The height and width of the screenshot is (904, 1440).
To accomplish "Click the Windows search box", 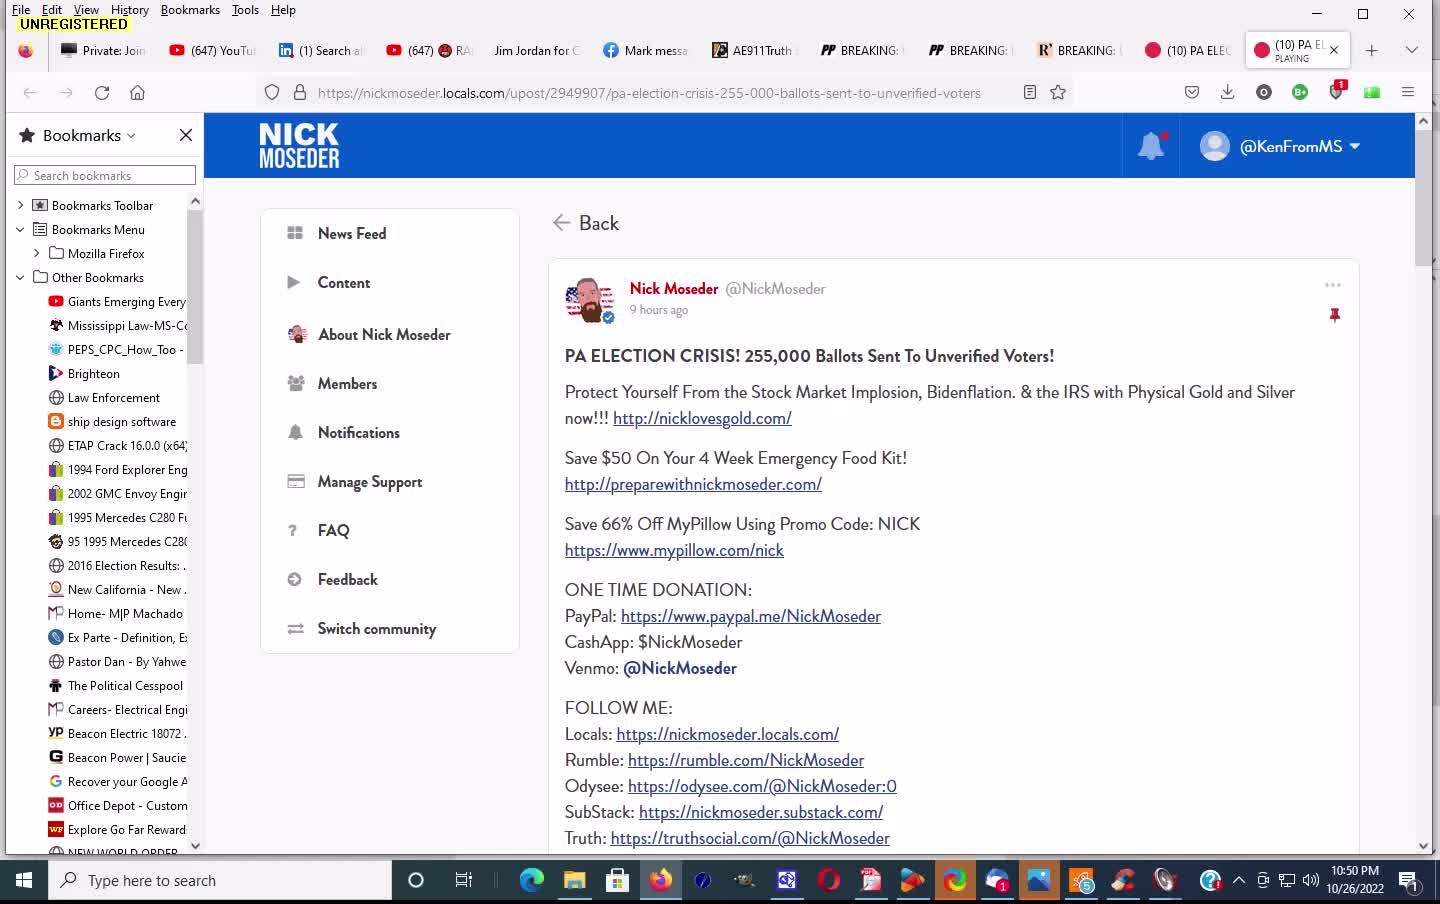I will pyautogui.click(x=220, y=880).
